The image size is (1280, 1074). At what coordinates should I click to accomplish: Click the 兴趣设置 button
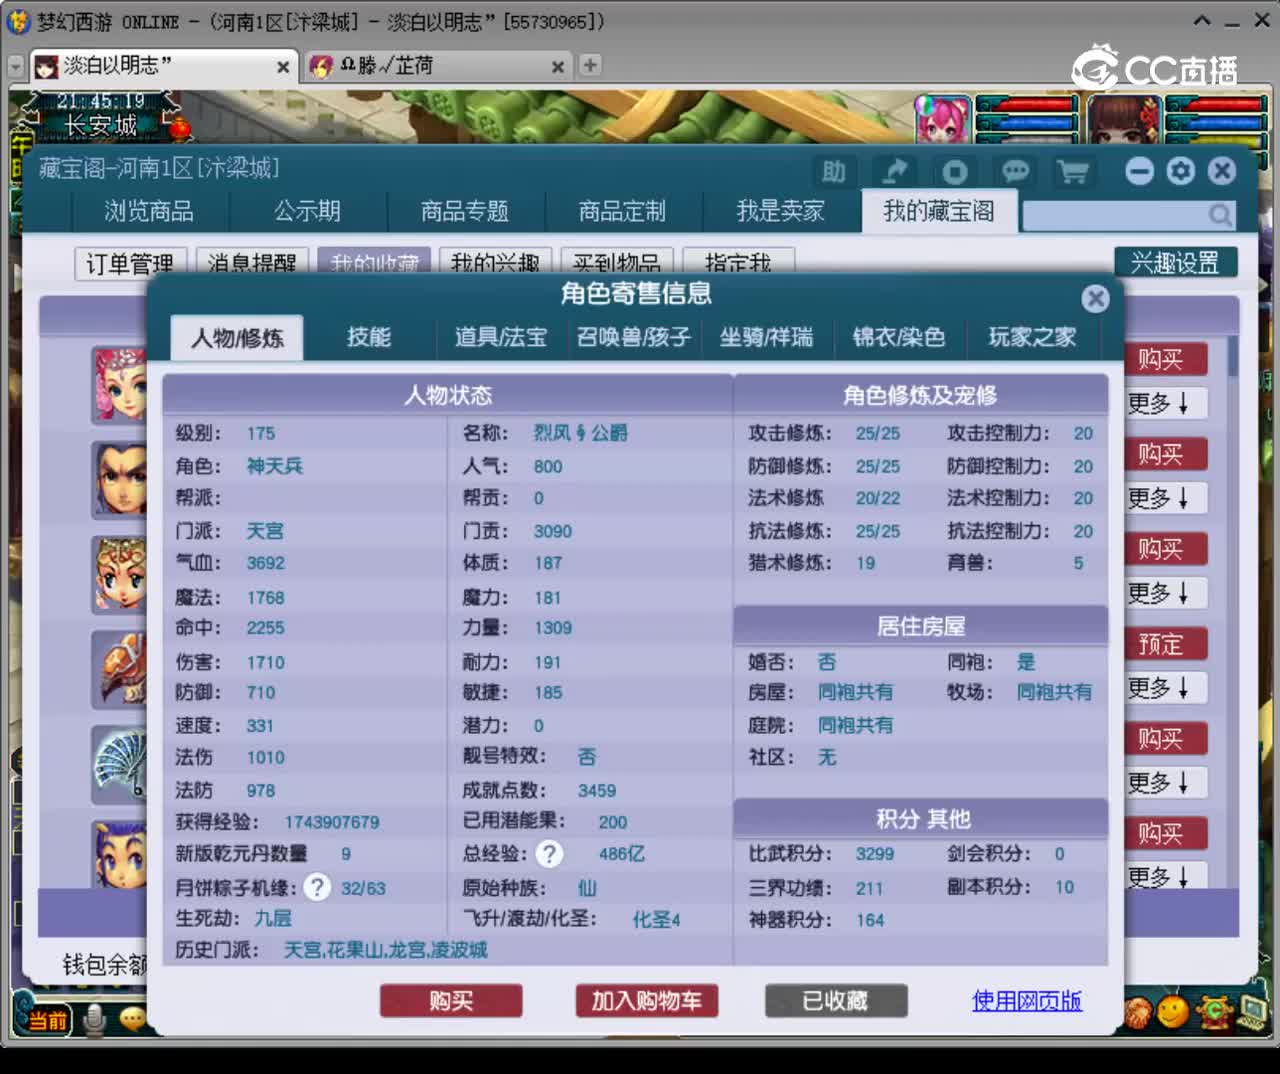[1175, 262]
